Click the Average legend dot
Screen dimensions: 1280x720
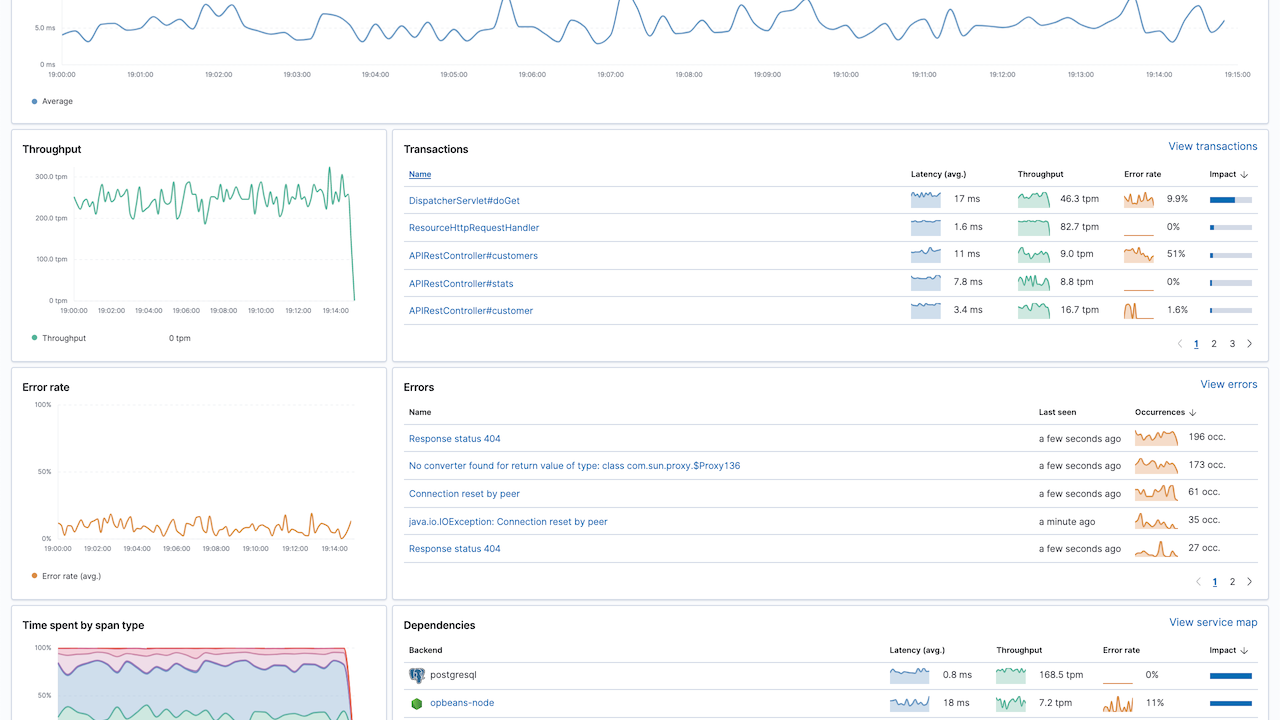[x=35, y=101]
